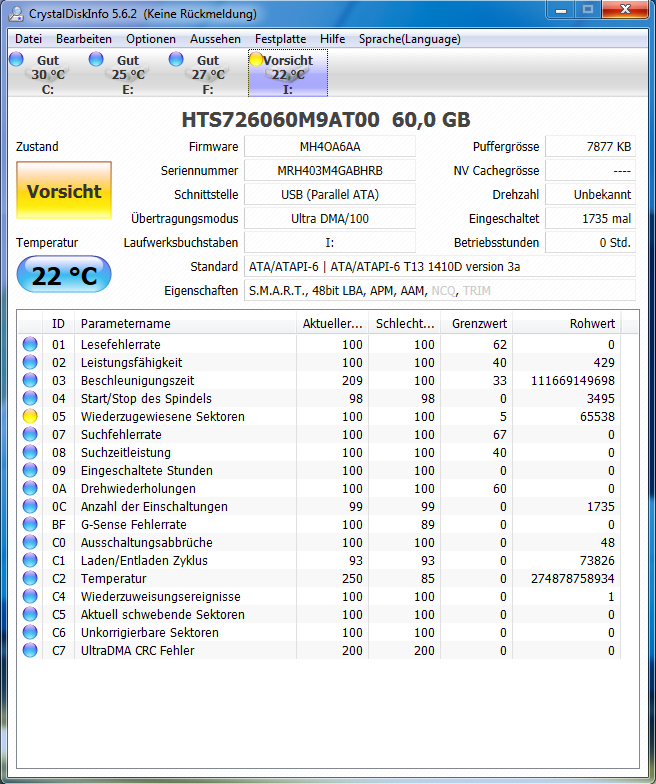This screenshot has width=656, height=784.
Task: Click the NV Cachegrösse field with dashes
Action: pyautogui.click(x=590, y=170)
